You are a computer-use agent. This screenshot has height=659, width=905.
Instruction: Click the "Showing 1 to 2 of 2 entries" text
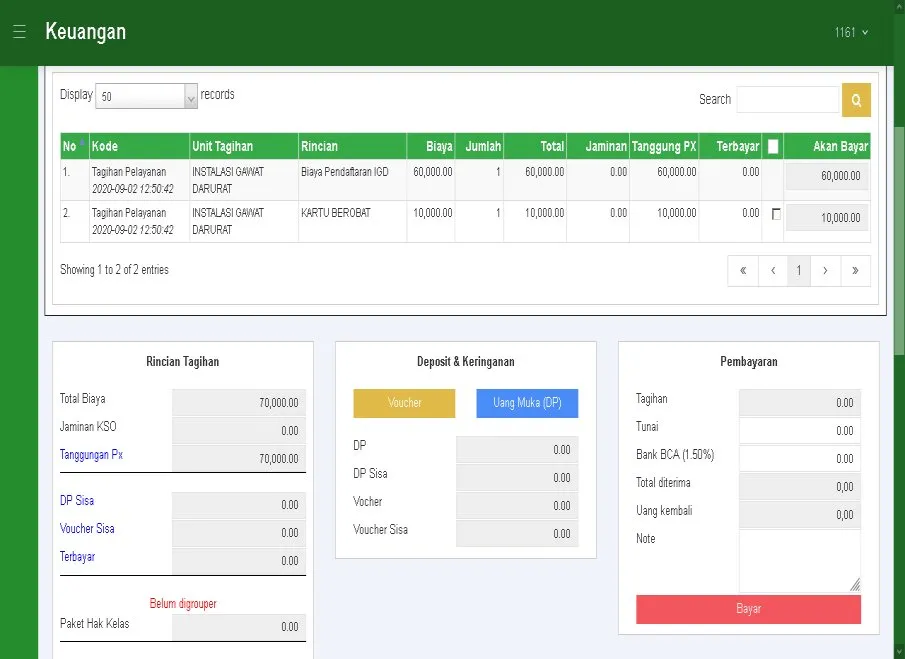point(114,269)
